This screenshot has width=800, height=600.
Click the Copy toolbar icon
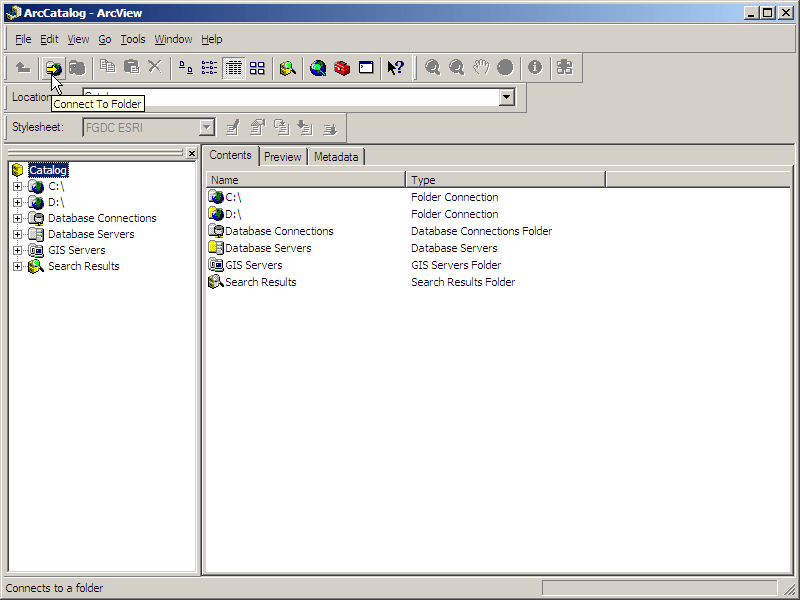(x=108, y=67)
